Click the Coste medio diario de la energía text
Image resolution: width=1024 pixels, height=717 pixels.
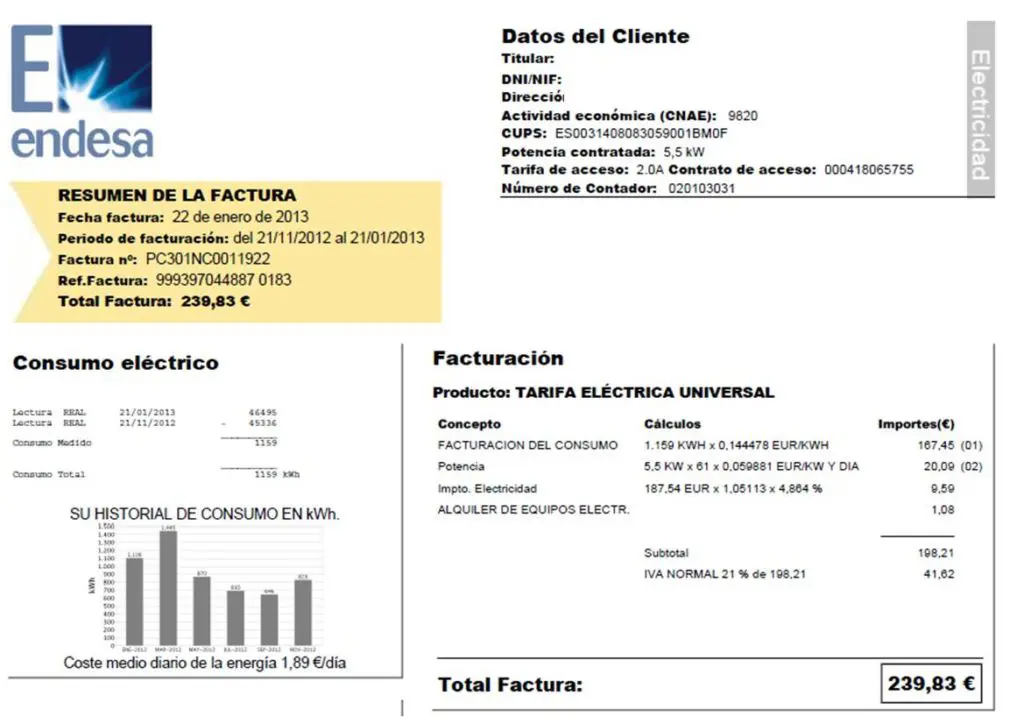(205, 663)
